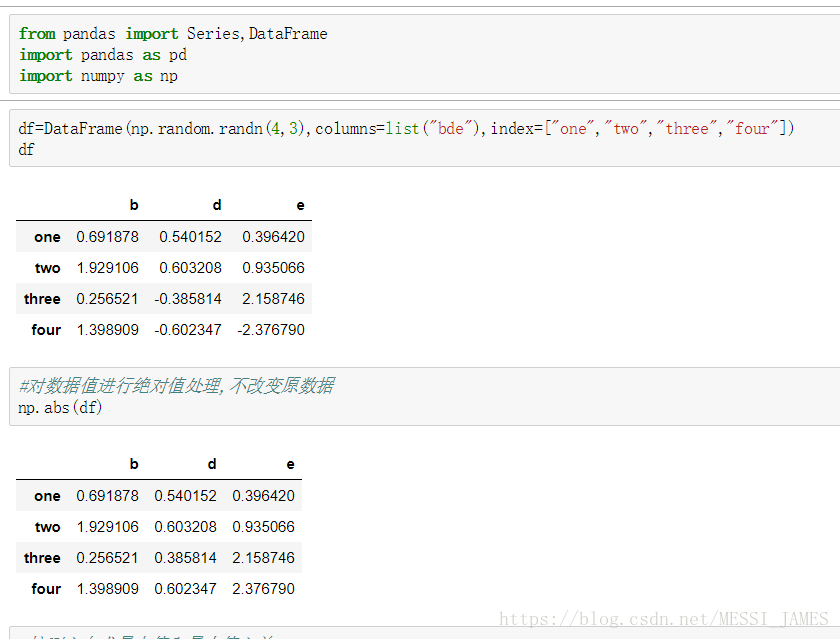Click 1.929106 in the original df table

(x=107, y=268)
